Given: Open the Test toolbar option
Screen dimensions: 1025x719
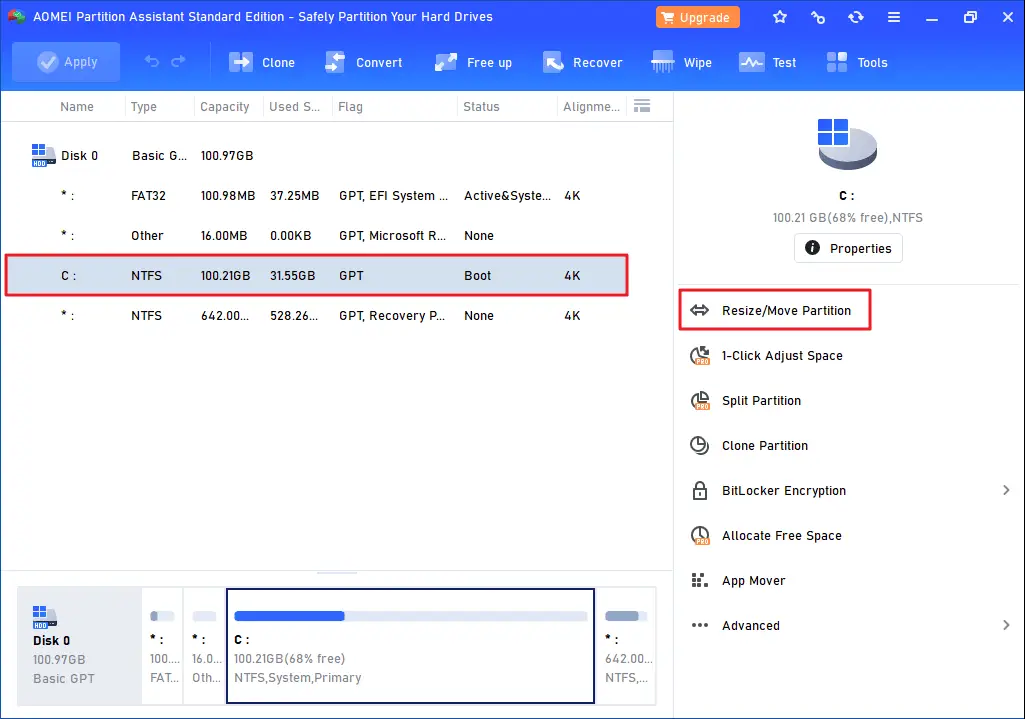Looking at the screenshot, I should pyautogui.click(x=767, y=62).
